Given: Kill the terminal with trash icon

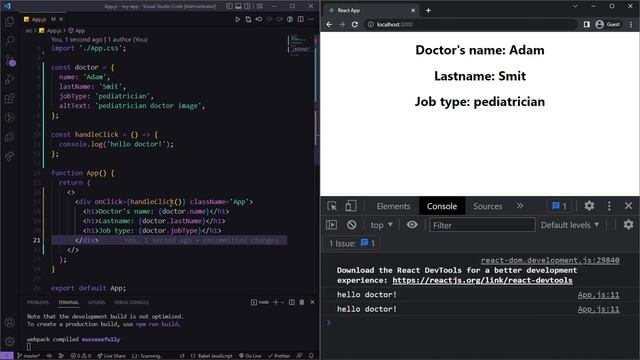Looking at the screenshot, I should point(302,302).
